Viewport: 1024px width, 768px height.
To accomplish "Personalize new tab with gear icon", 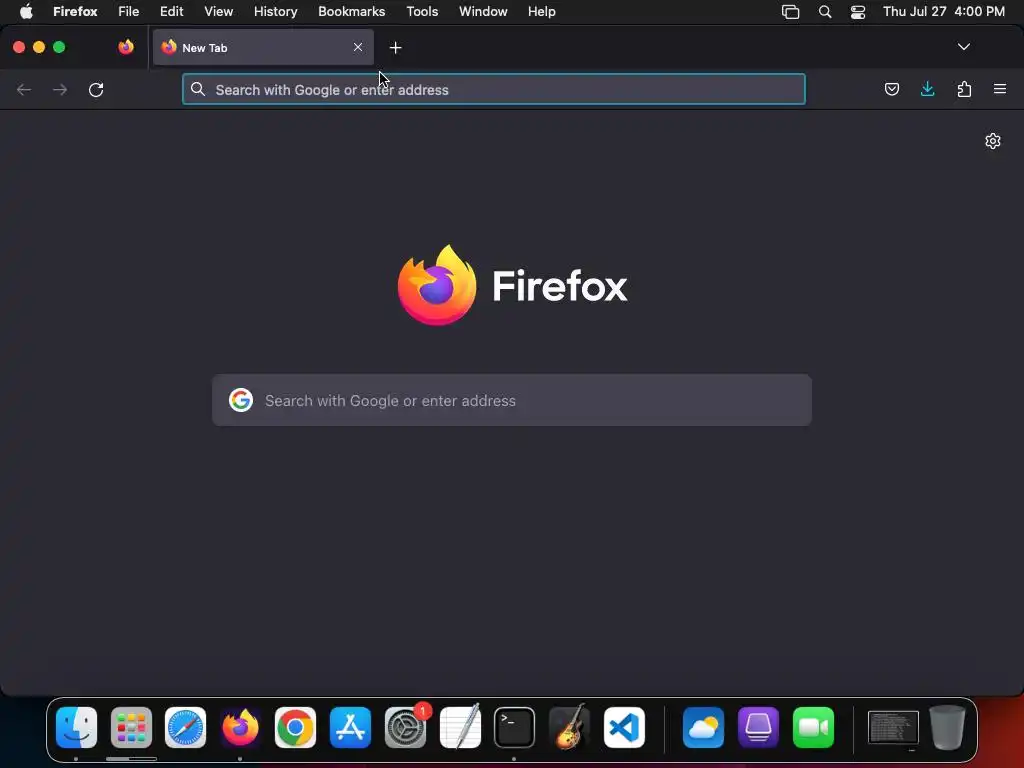I will click(x=993, y=141).
